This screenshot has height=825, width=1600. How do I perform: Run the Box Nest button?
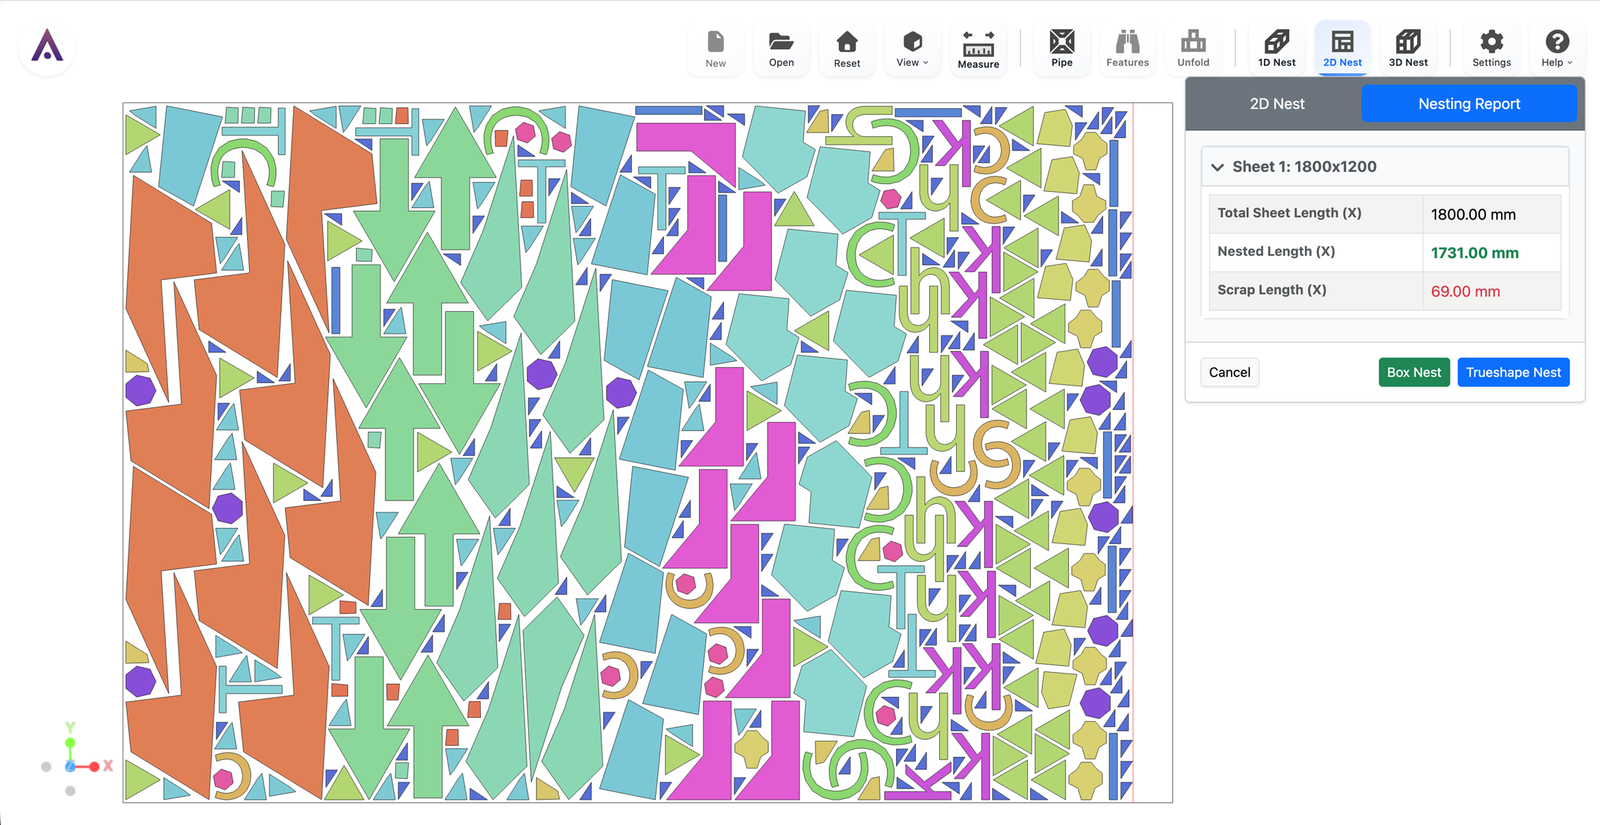pos(1414,373)
